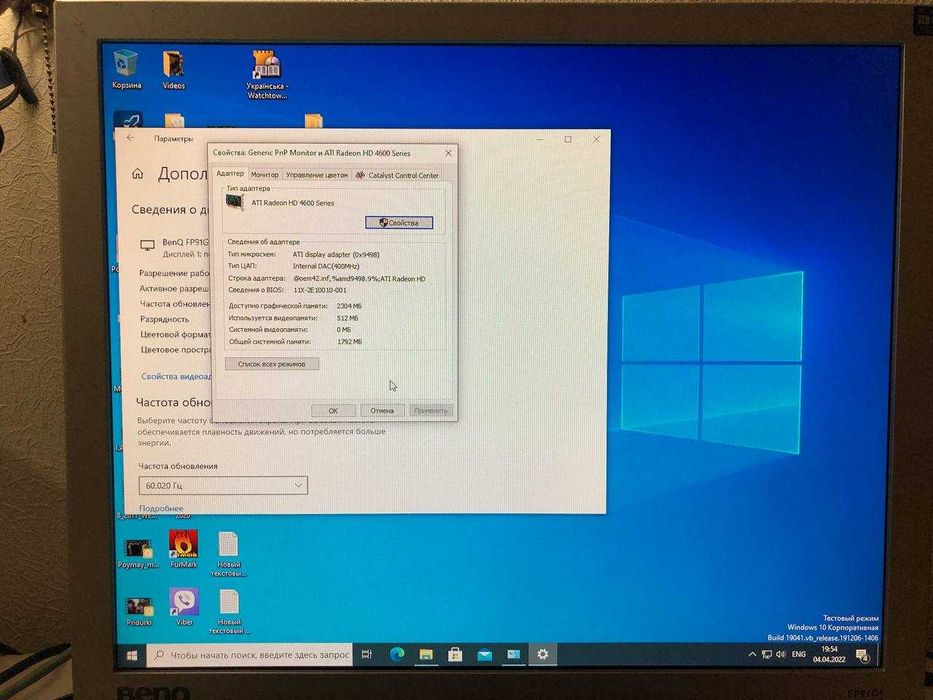
Task: Open the Свойства видеоадаптера link
Action: (x=176, y=376)
